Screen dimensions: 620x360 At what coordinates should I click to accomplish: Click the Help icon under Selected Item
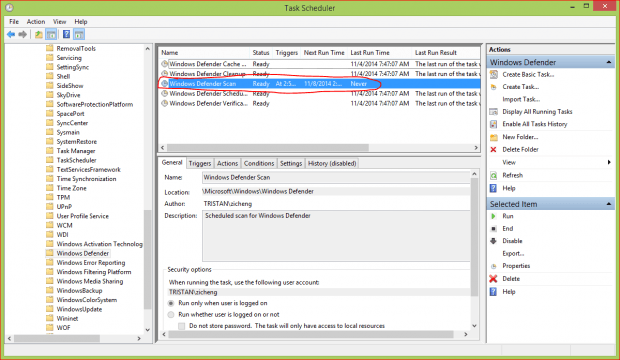pyautogui.click(x=493, y=292)
